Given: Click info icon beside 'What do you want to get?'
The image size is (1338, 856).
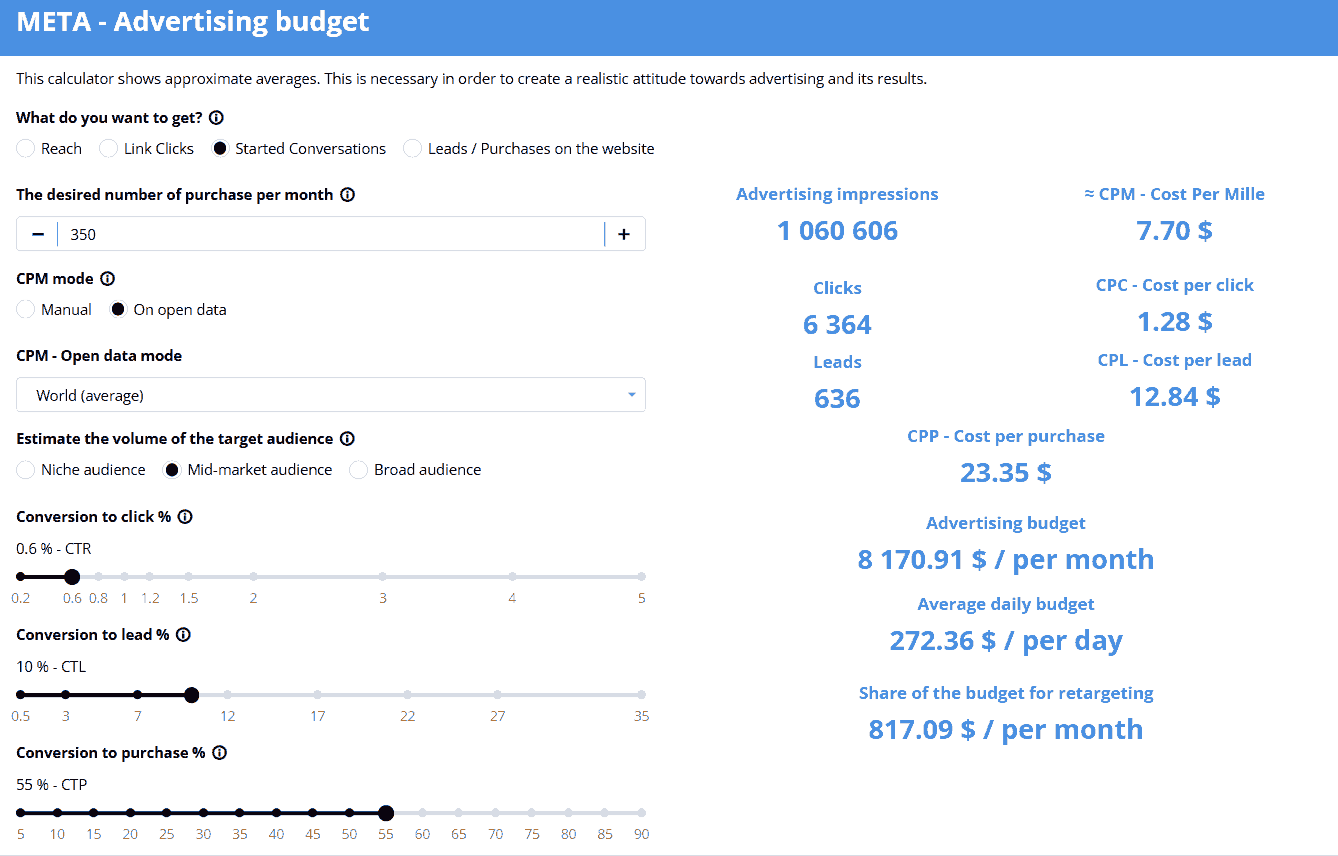Looking at the screenshot, I should pos(217,118).
